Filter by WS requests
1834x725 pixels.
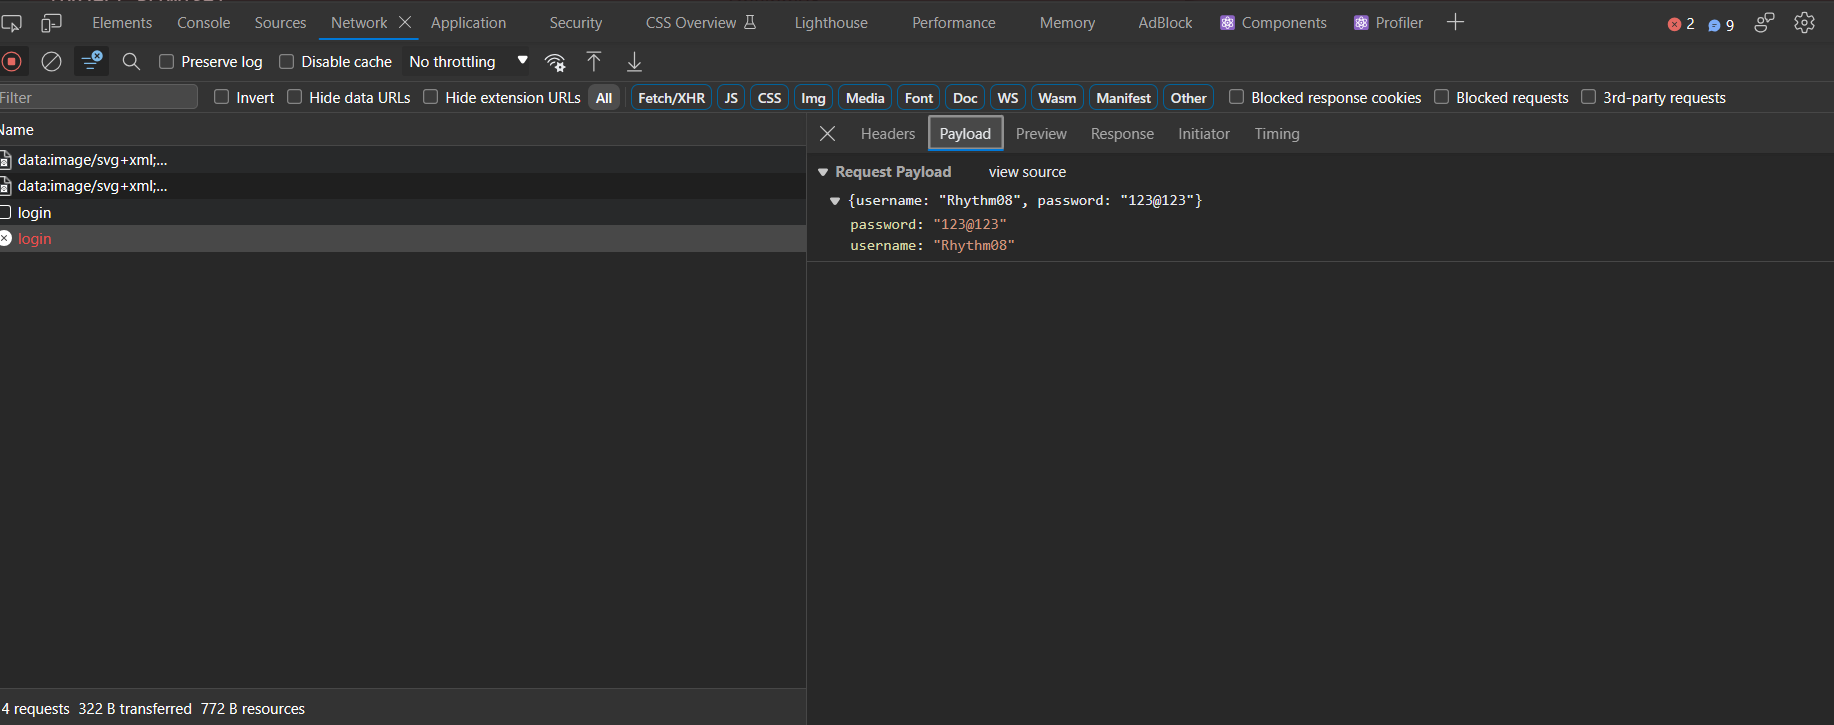click(x=1008, y=97)
